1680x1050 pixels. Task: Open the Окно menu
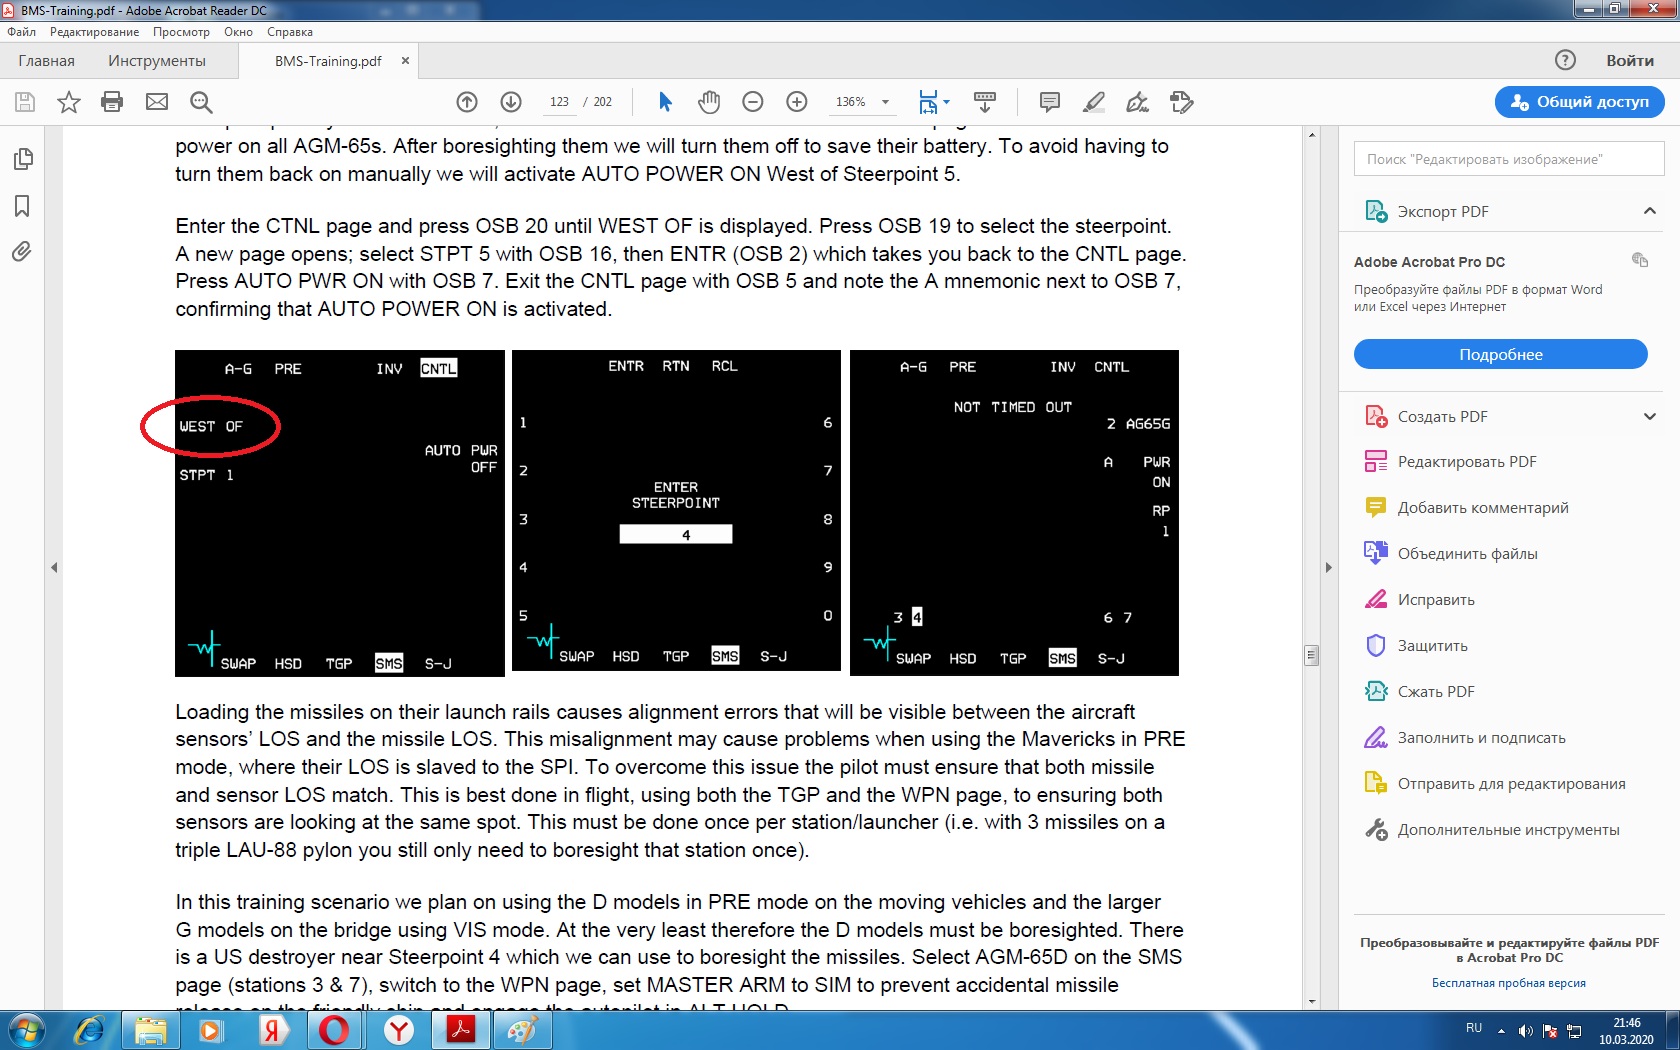click(238, 32)
